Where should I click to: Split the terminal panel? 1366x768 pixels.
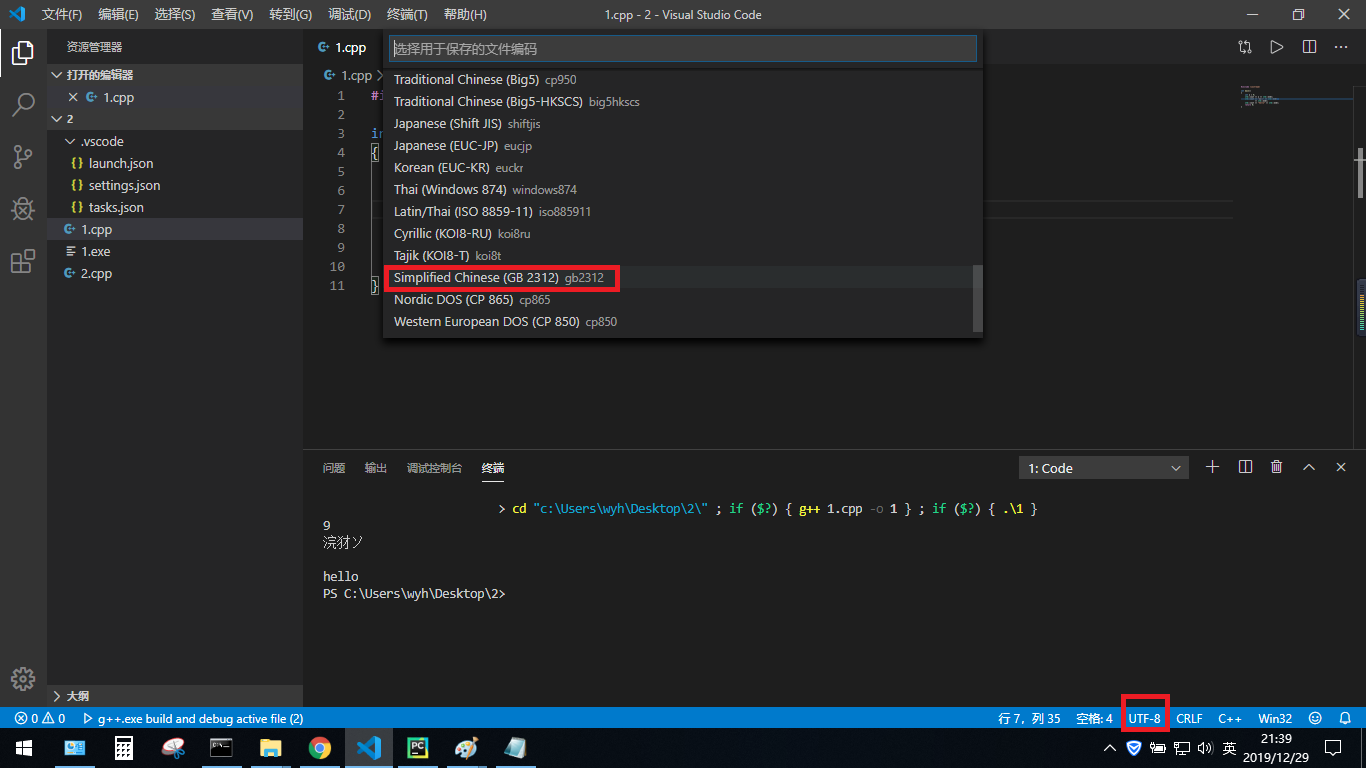coord(1245,467)
